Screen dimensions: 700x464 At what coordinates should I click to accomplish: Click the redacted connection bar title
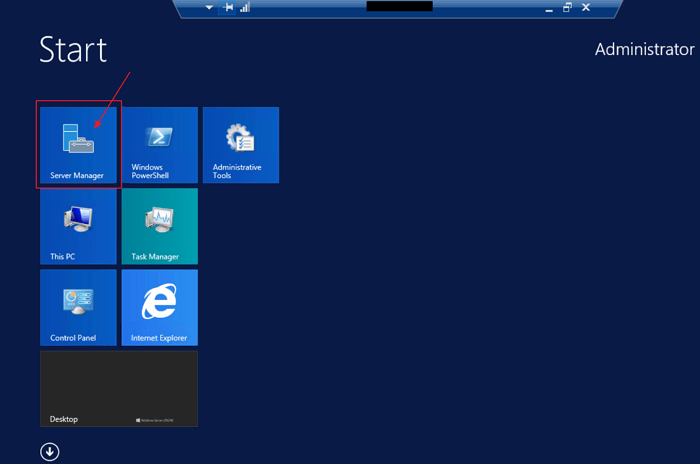point(399,6)
